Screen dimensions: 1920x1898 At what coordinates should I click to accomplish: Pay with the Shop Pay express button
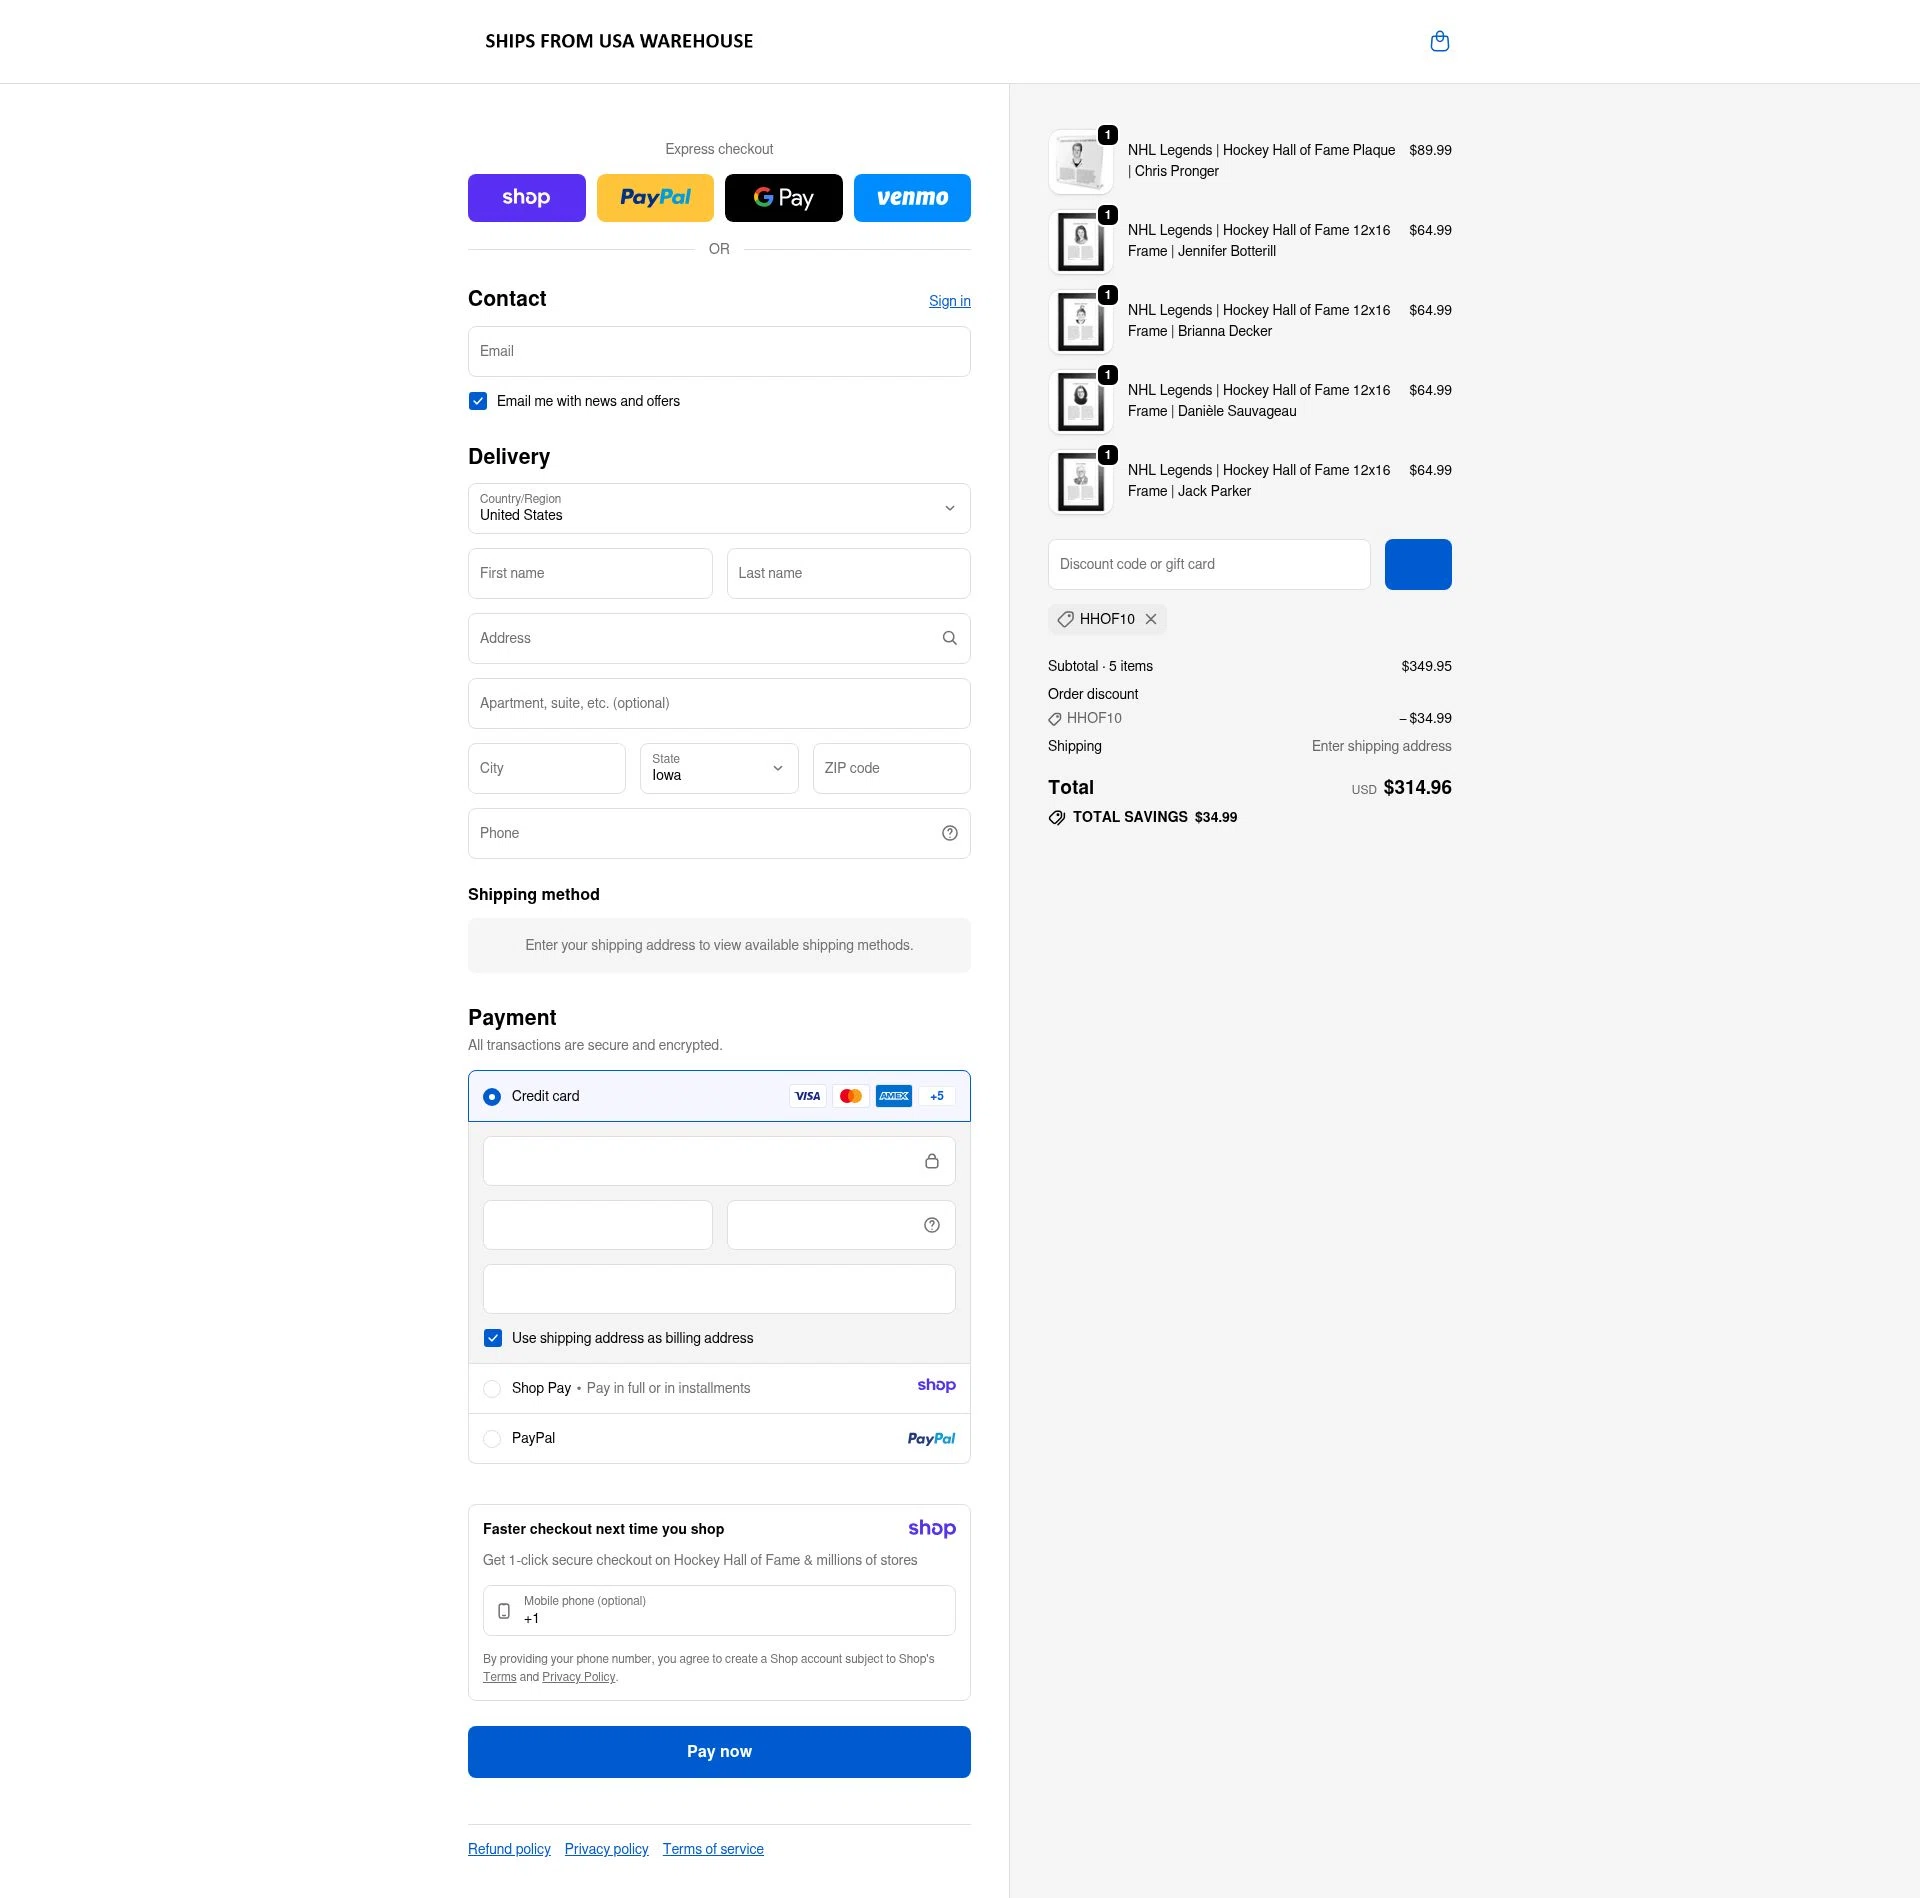click(527, 197)
